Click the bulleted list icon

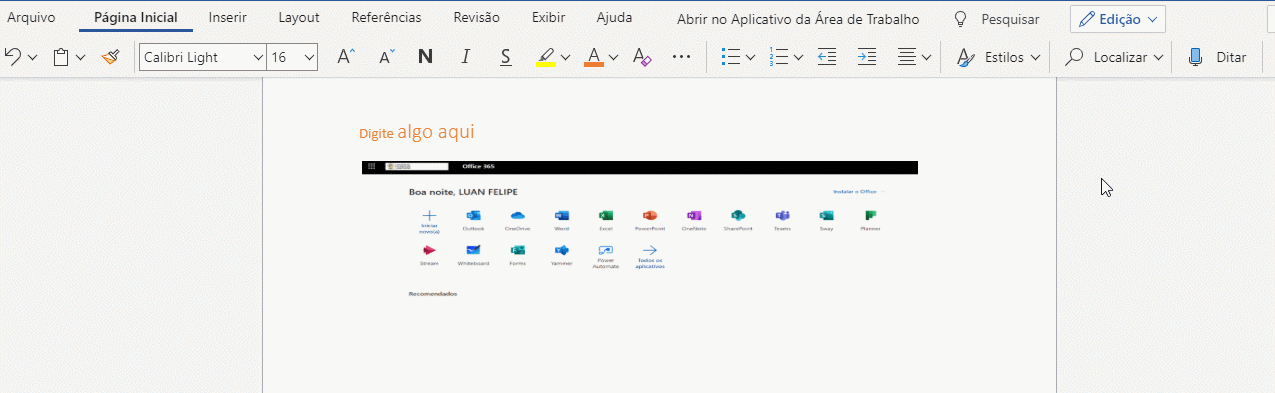pos(731,57)
